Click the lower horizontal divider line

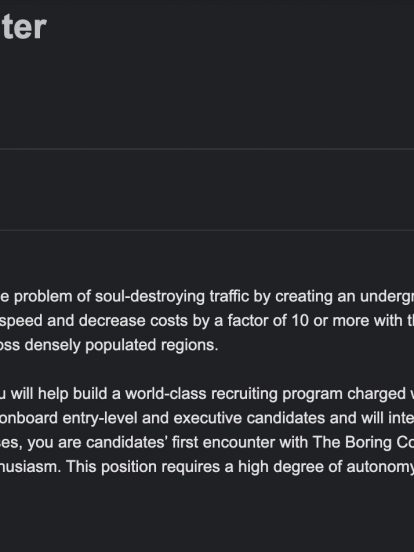(207, 231)
